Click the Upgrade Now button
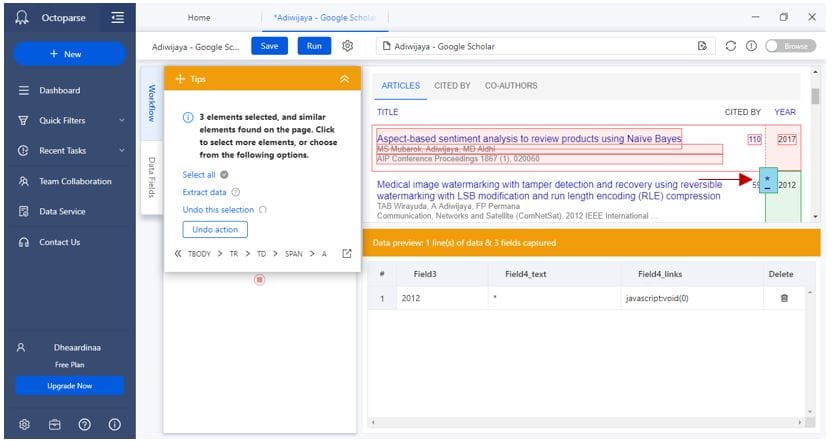The height and width of the screenshot is (441, 834). pos(69,385)
